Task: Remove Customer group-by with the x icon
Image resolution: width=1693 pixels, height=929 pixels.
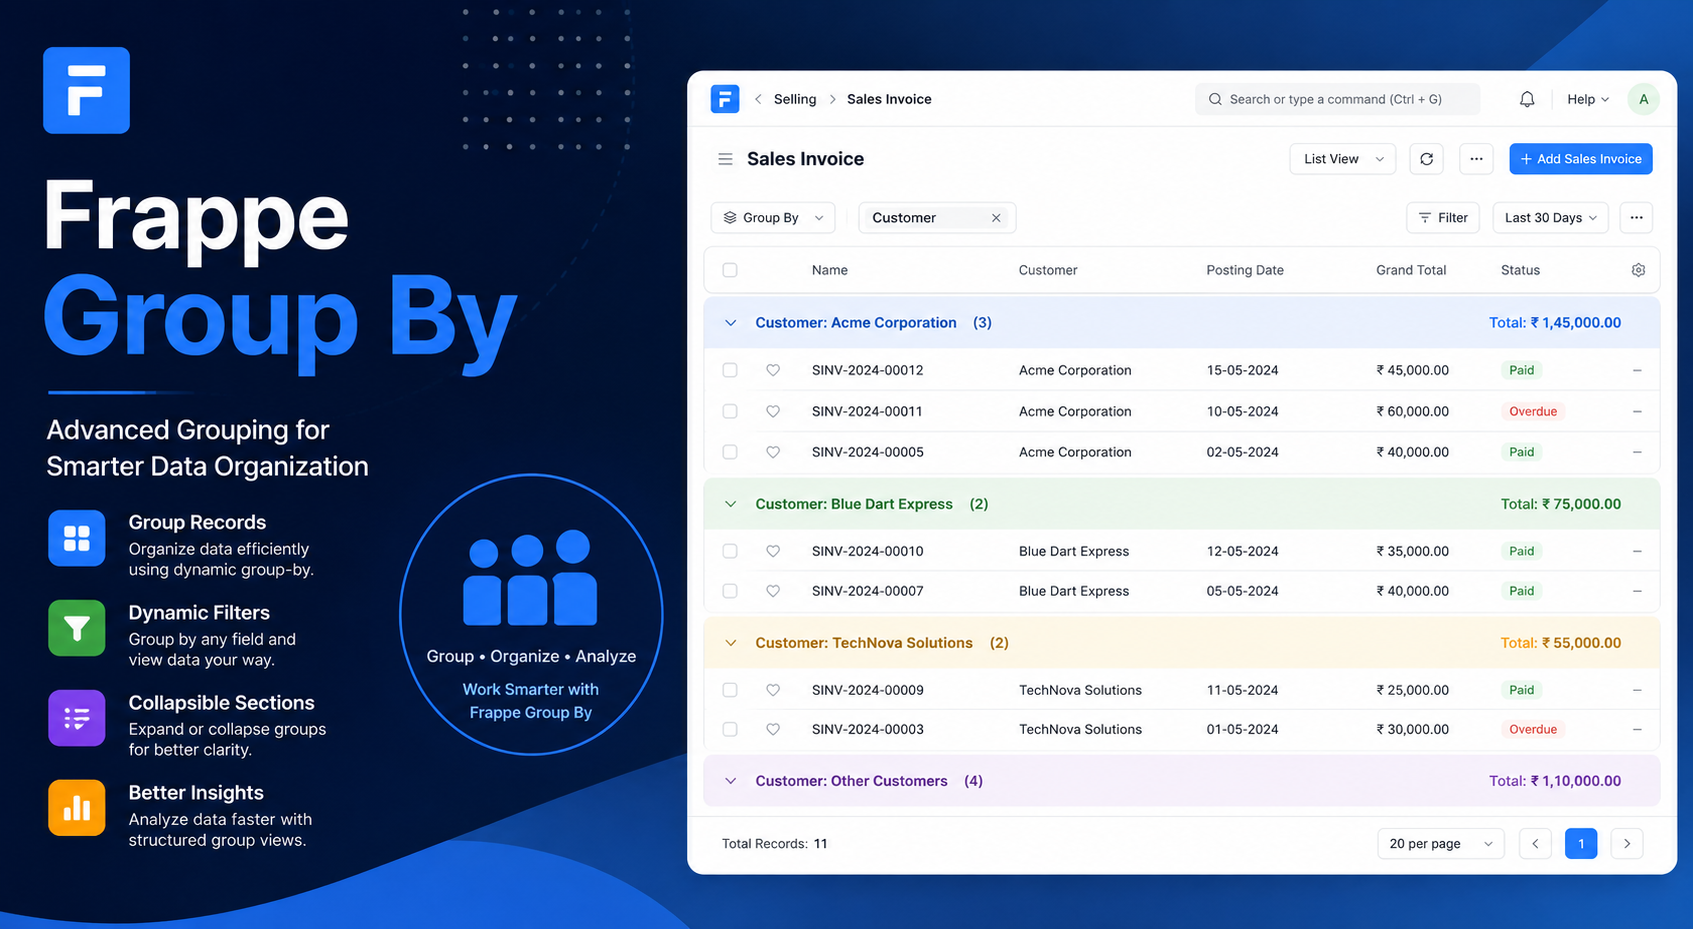Action: tap(996, 218)
